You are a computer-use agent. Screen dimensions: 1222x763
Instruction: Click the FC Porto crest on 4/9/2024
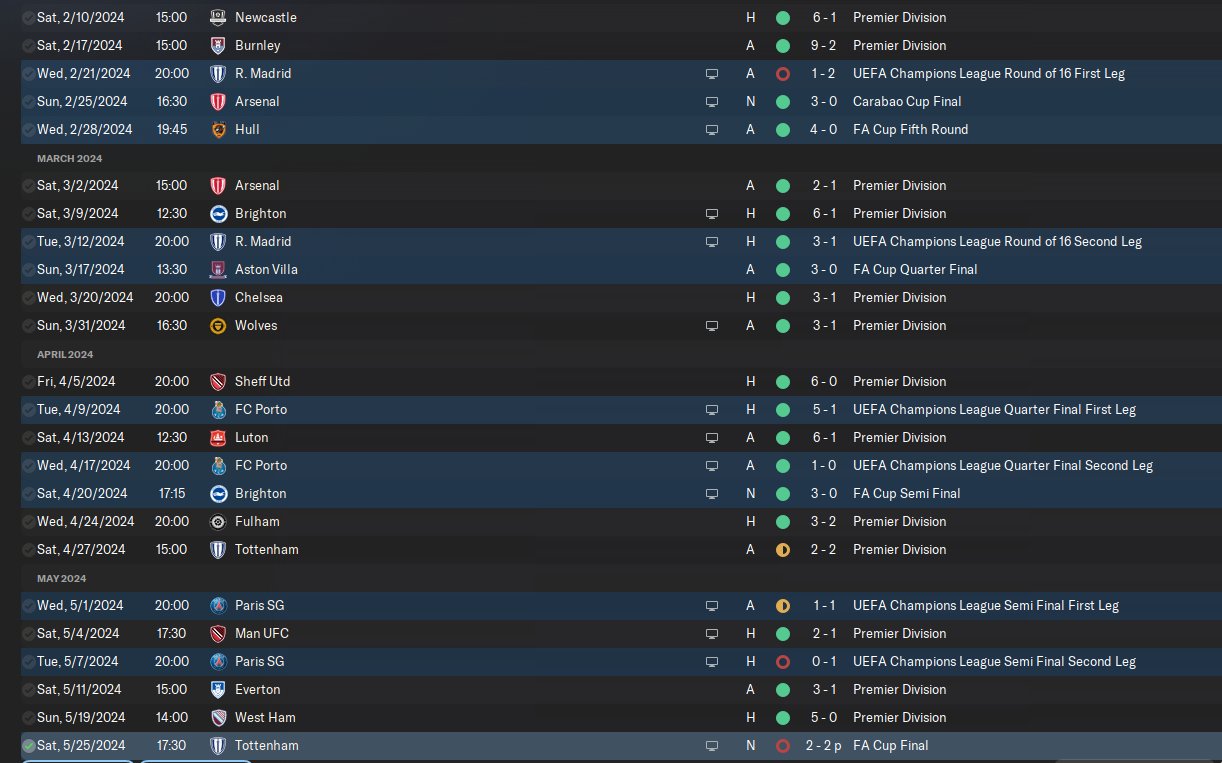point(218,409)
